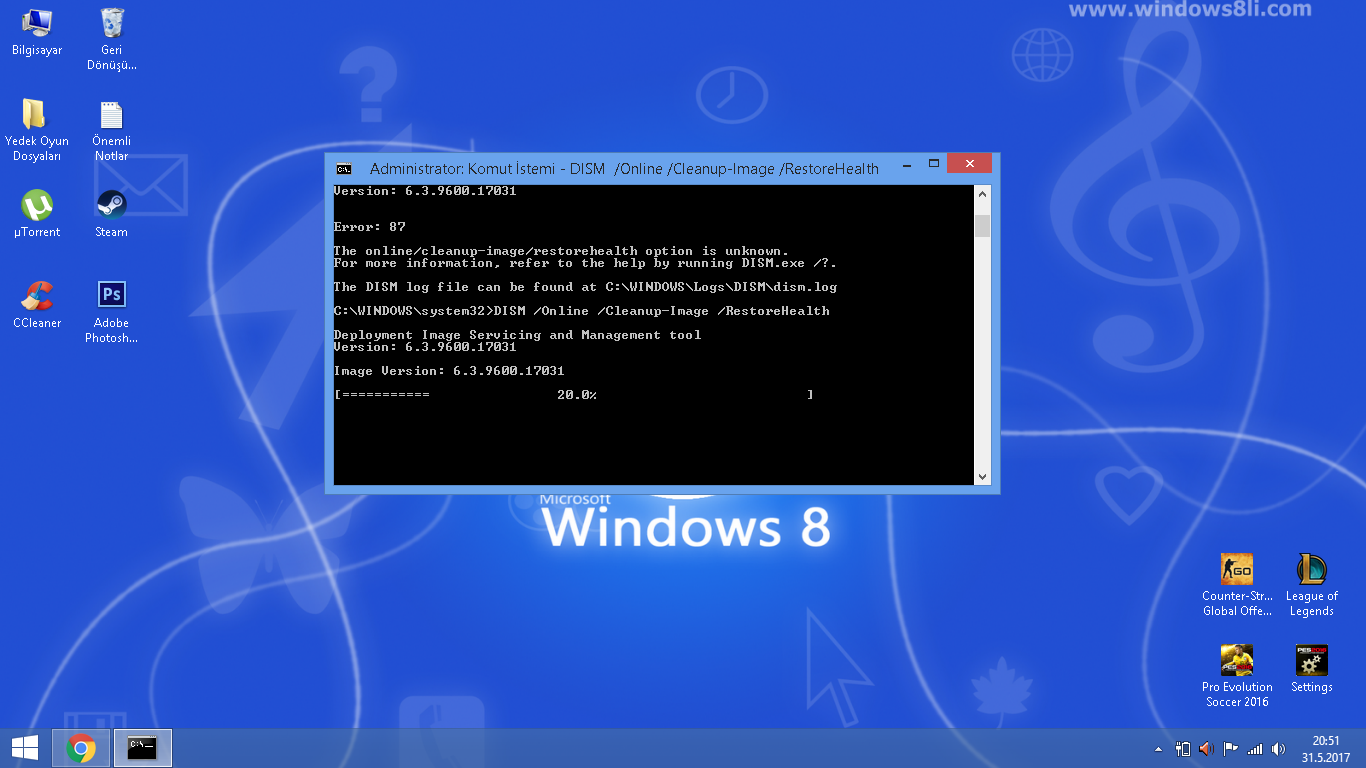The height and width of the screenshot is (768, 1366).
Task: Open the white speaker volume icon
Action: tap(1279, 748)
